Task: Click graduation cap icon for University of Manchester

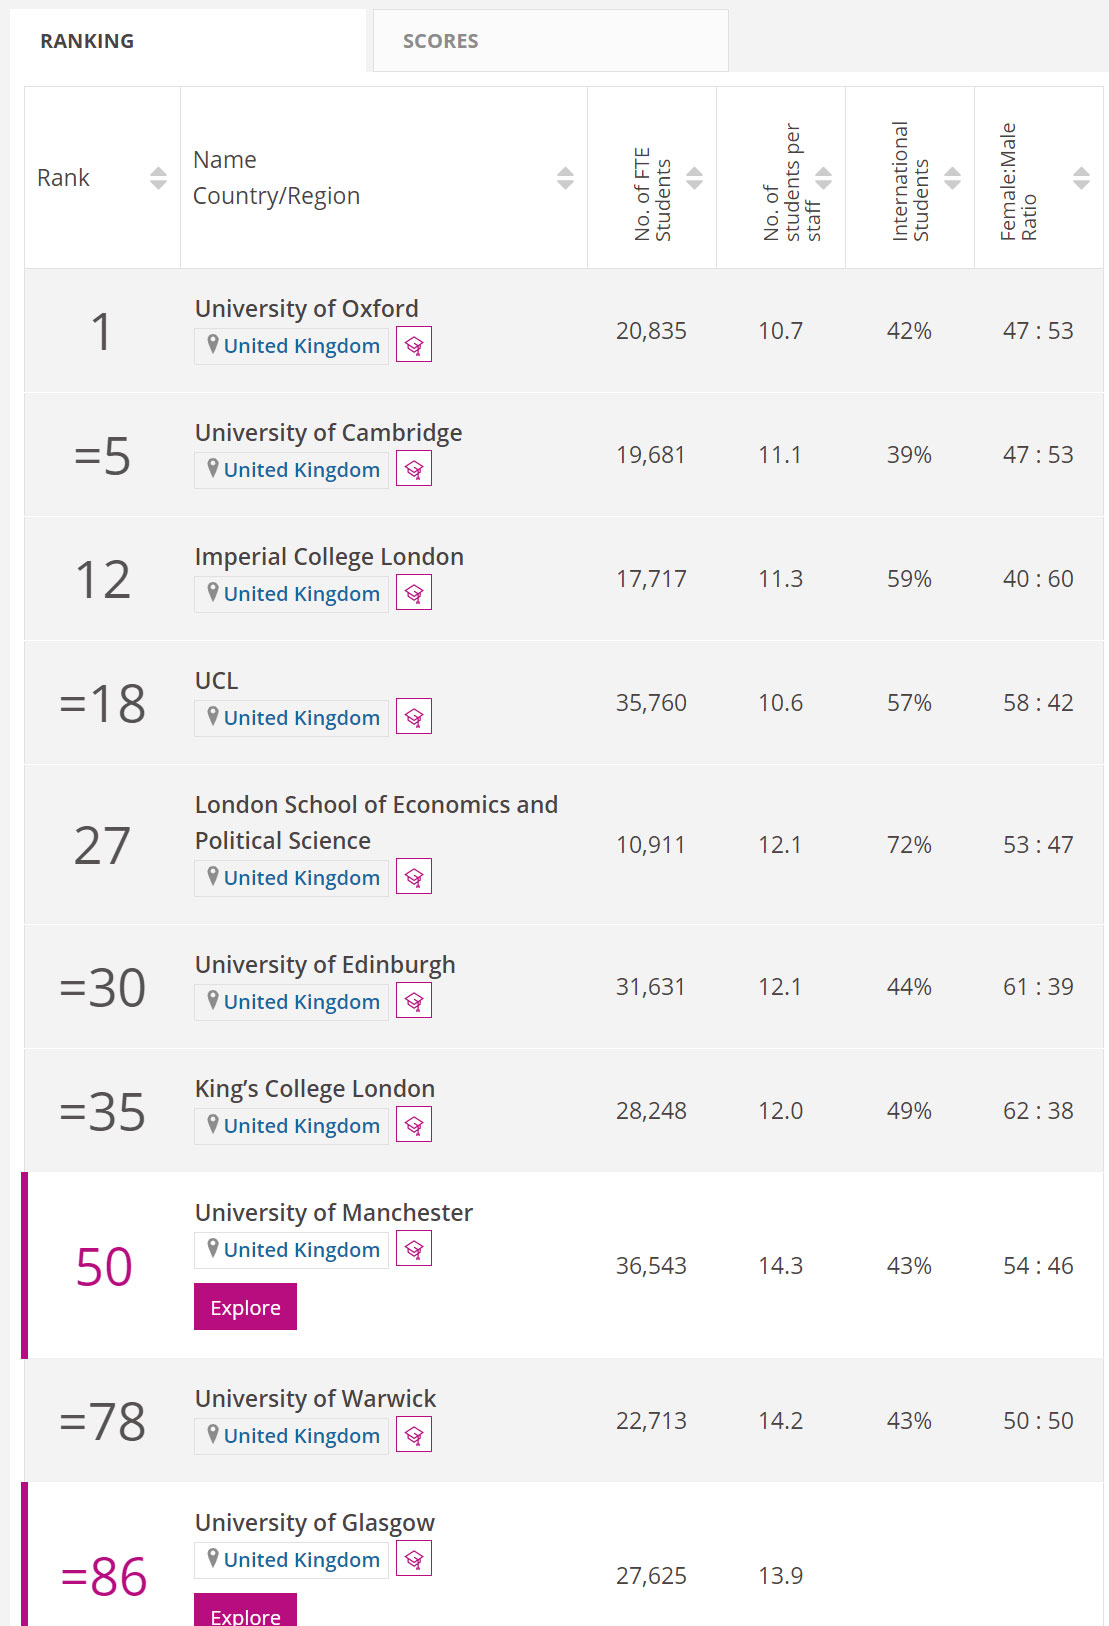Action: click(414, 1249)
